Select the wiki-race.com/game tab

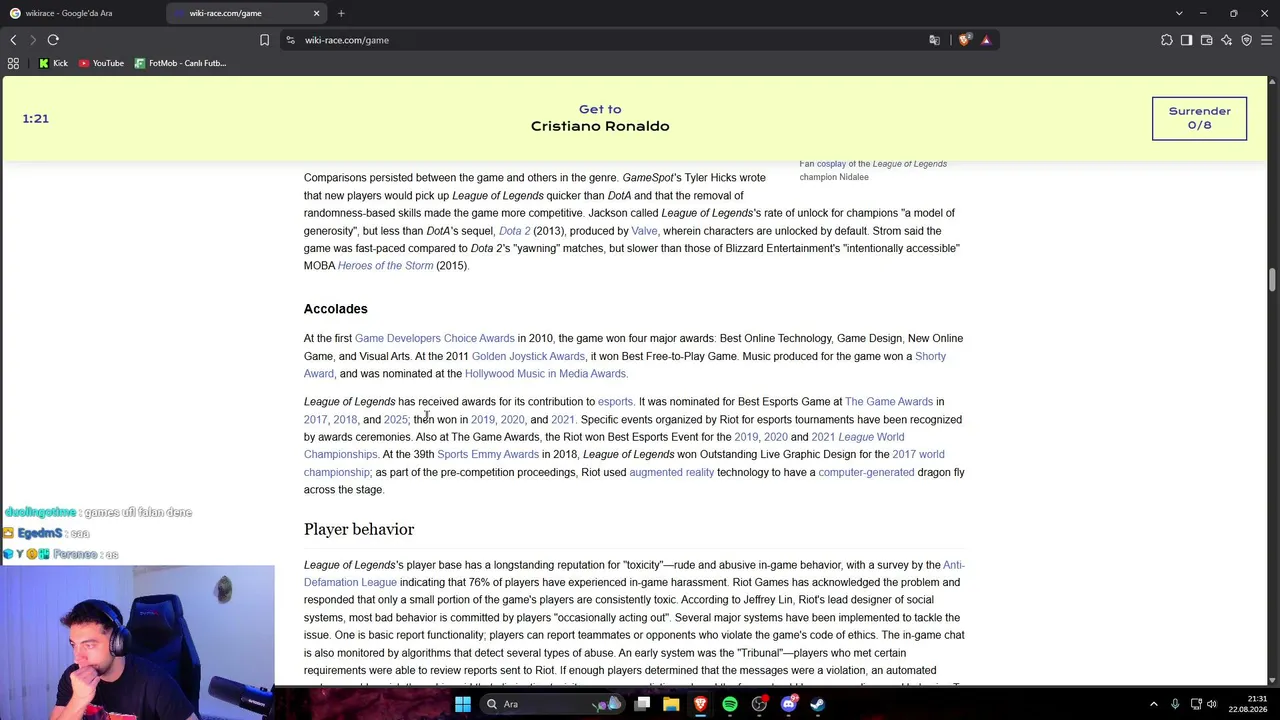[245, 13]
